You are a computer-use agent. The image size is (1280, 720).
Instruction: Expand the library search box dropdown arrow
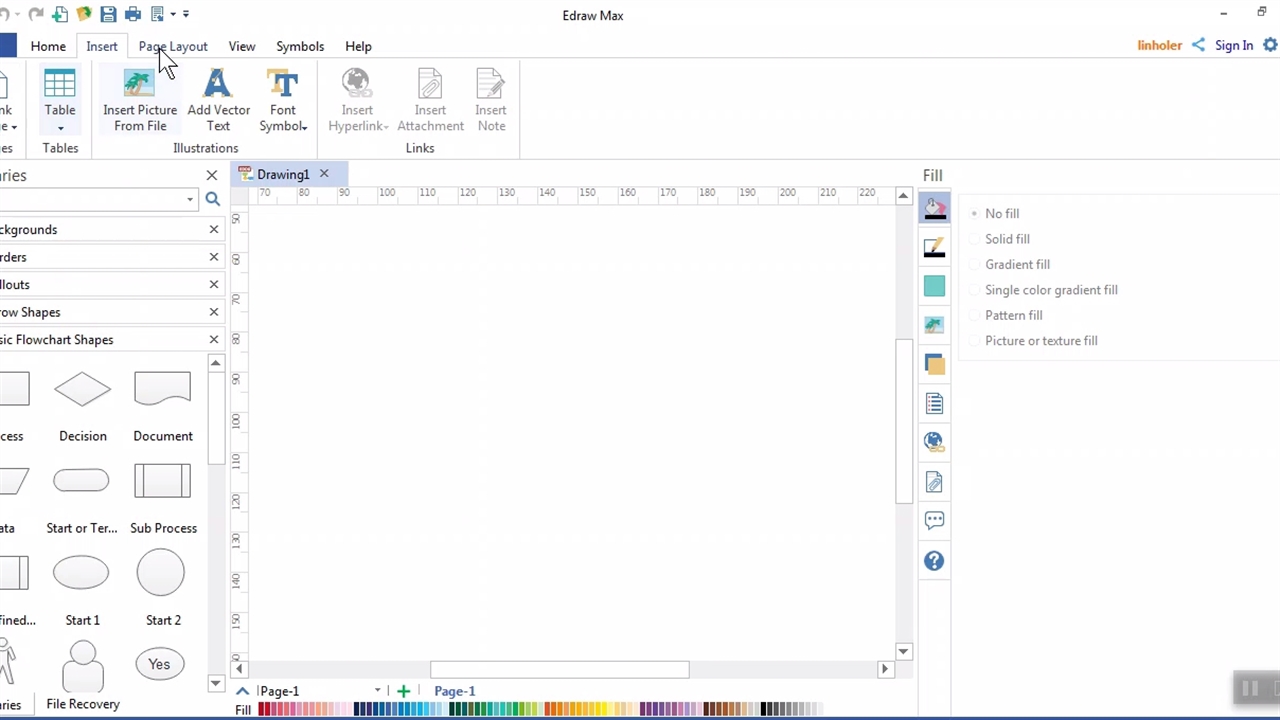pyautogui.click(x=189, y=200)
